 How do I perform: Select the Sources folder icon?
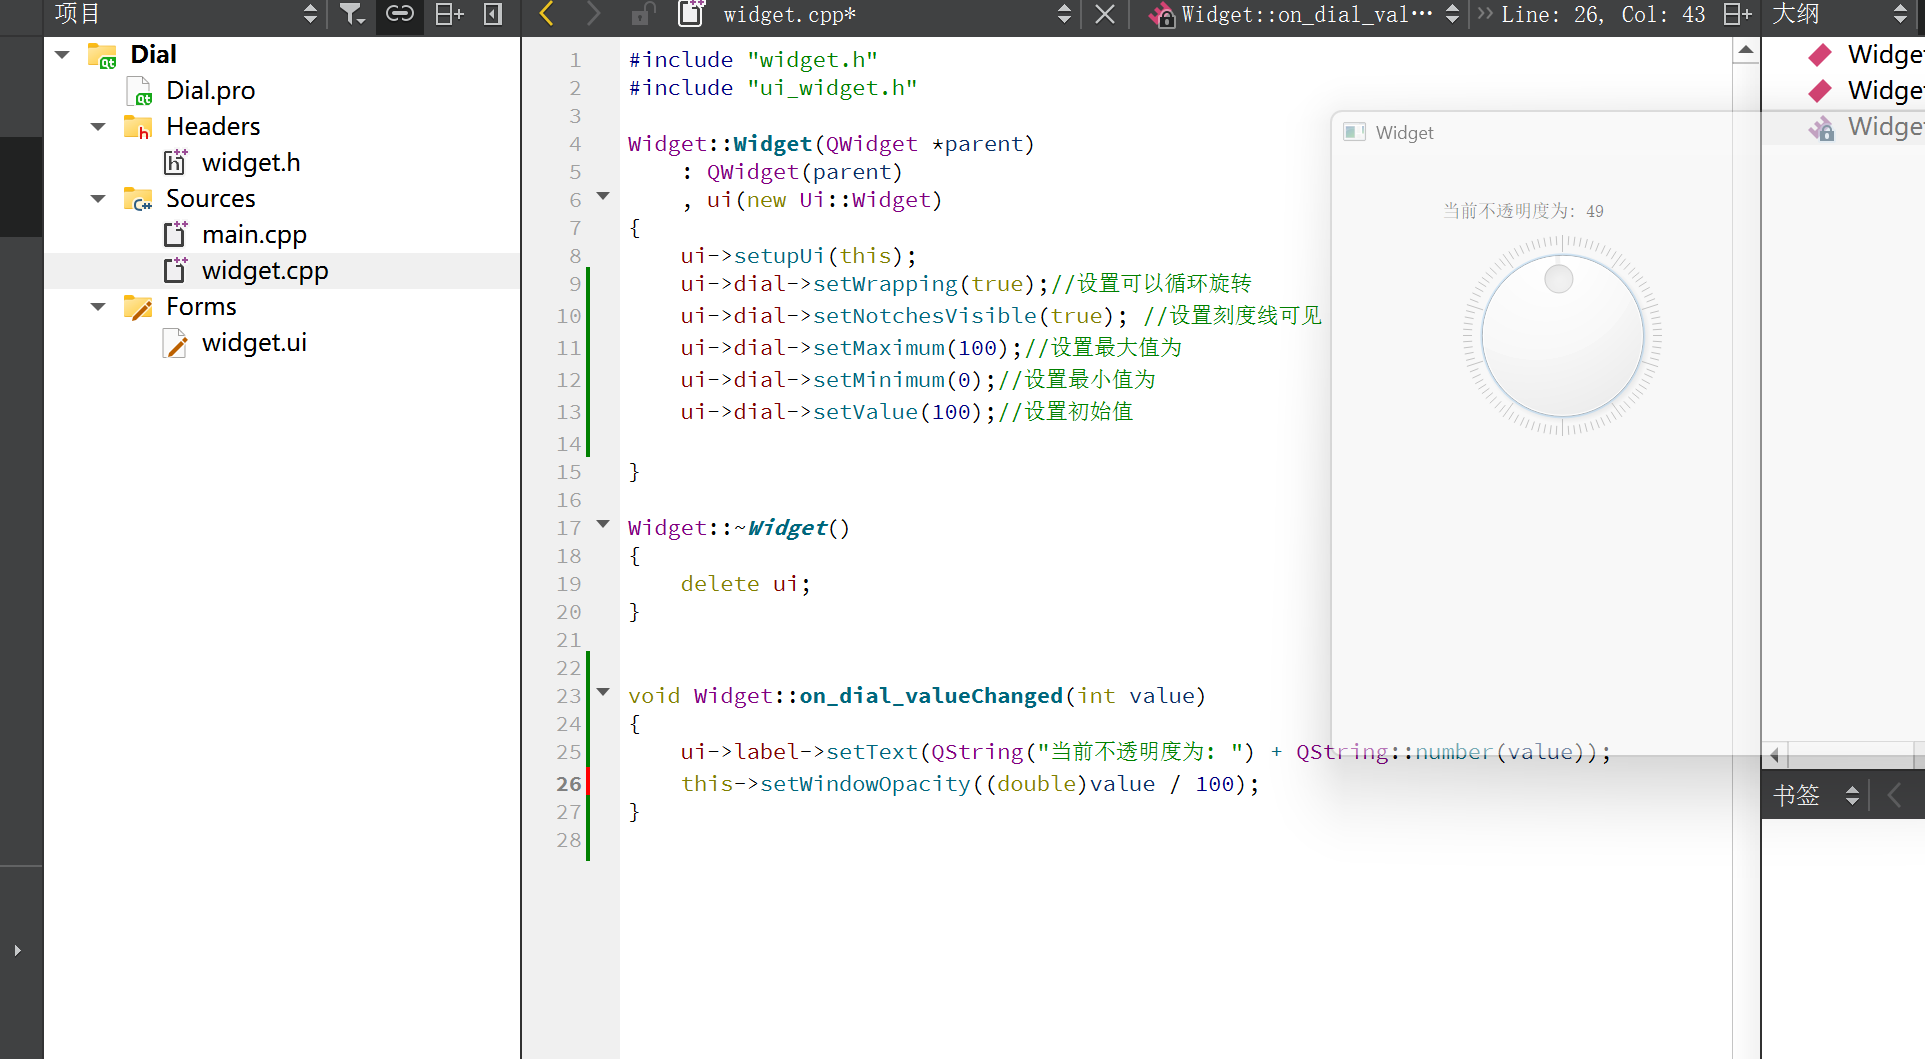tap(137, 199)
